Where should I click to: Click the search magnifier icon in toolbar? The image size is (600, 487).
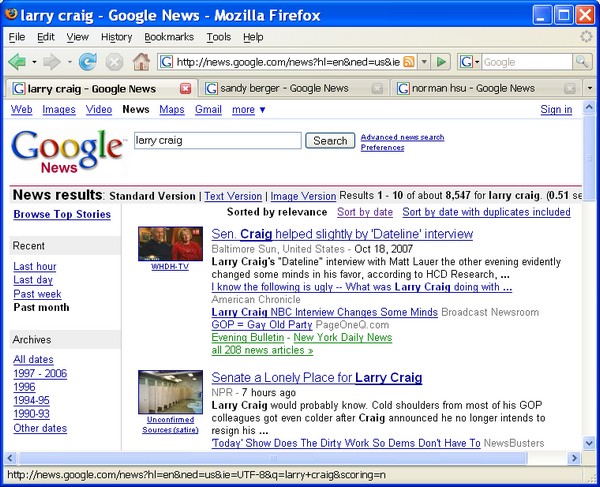pyautogui.click(x=582, y=62)
